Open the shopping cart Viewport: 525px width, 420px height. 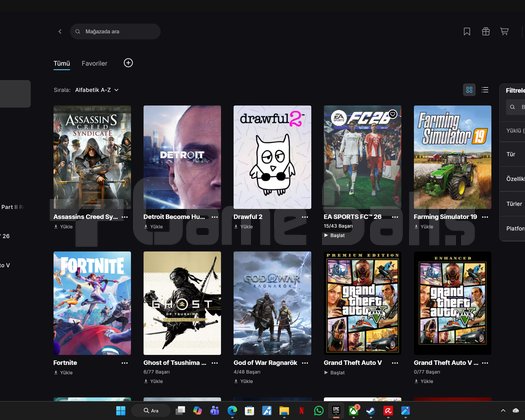504,31
